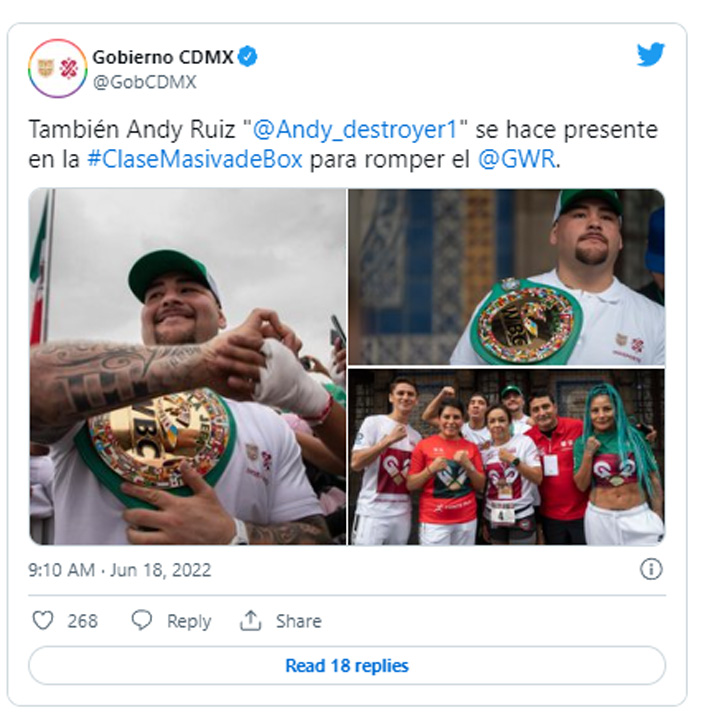The height and width of the screenshot is (720, 702).
Task: Open the 9:10 AM Jun 18, 2022 timestamp
Action: point(120,570)
